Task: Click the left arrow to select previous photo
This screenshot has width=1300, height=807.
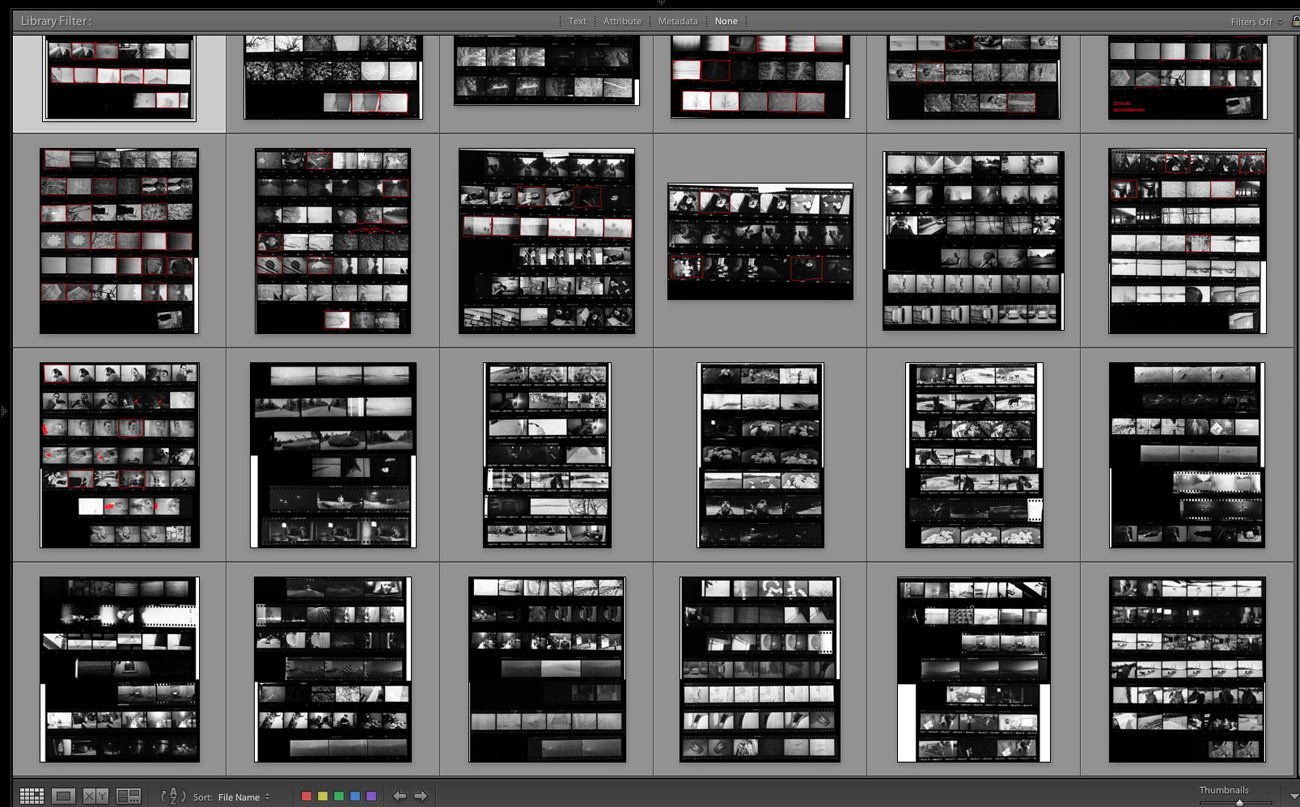Action: tap(399, 796)
